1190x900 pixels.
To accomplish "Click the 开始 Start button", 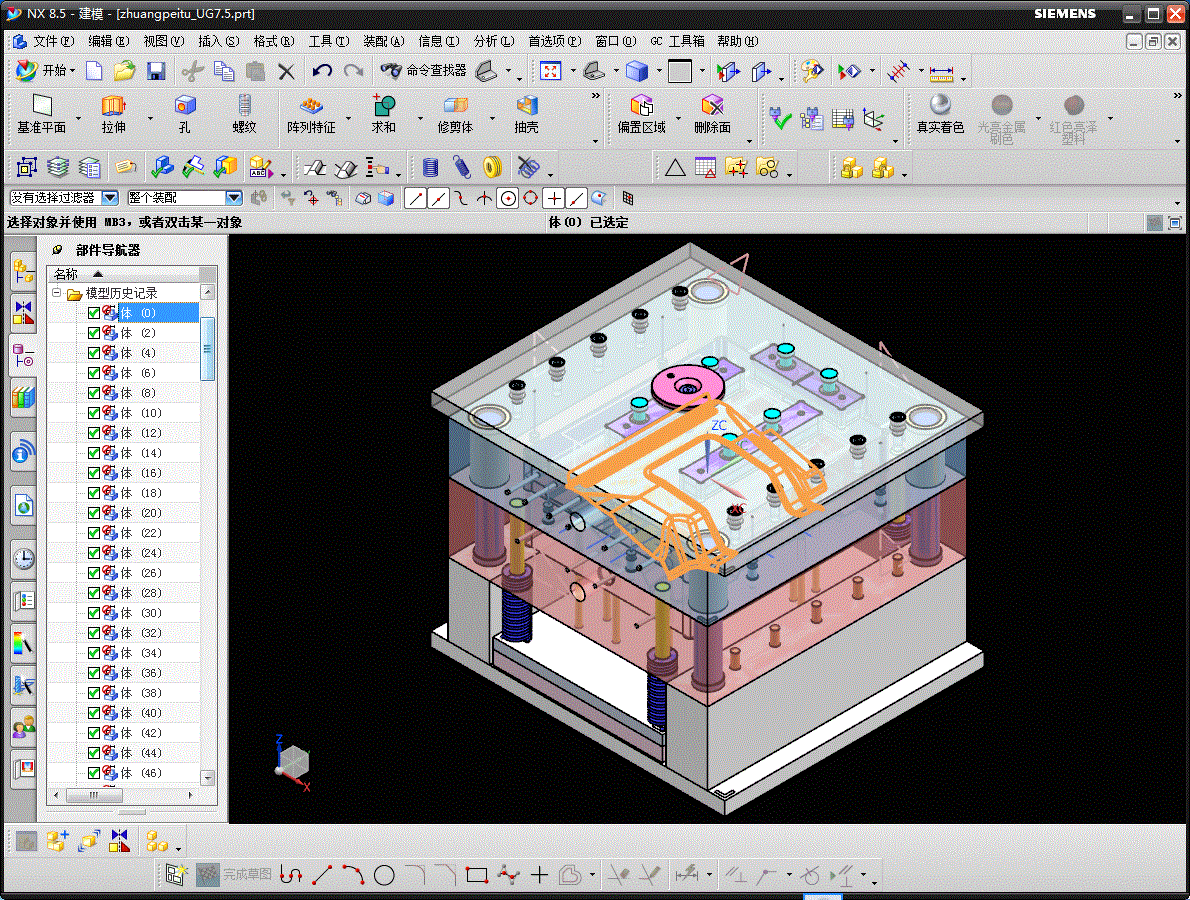I will pyautogui.click(x=46, y=71).
